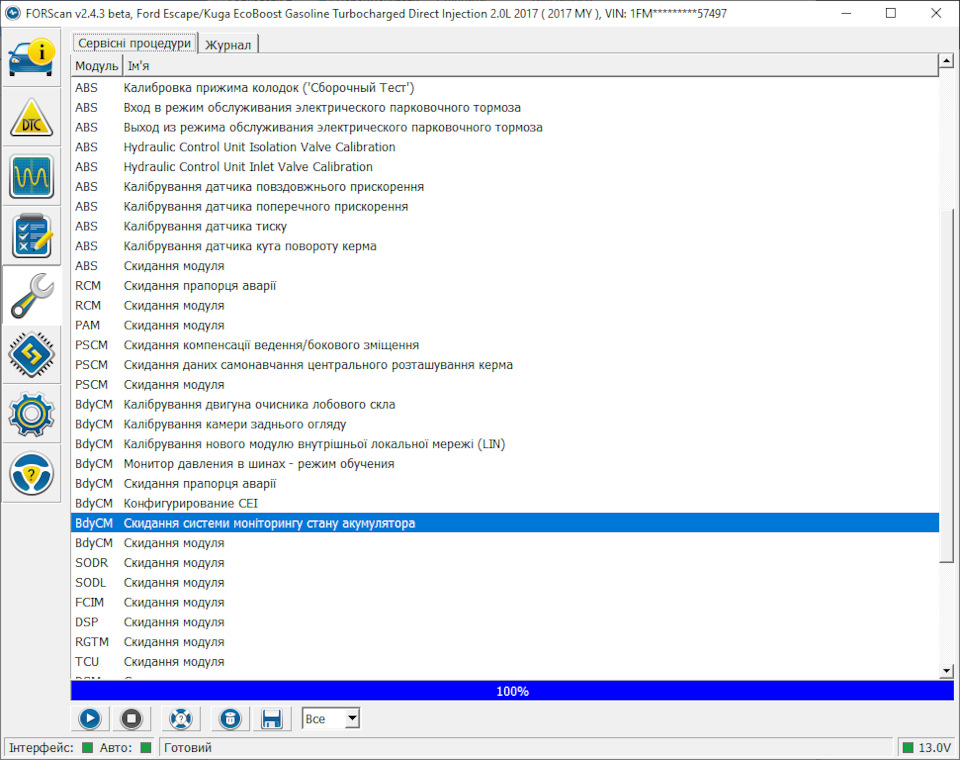
Task: Click the 13.0V voltage indicator
Action: pyautogui.click(x=927, y=747)
